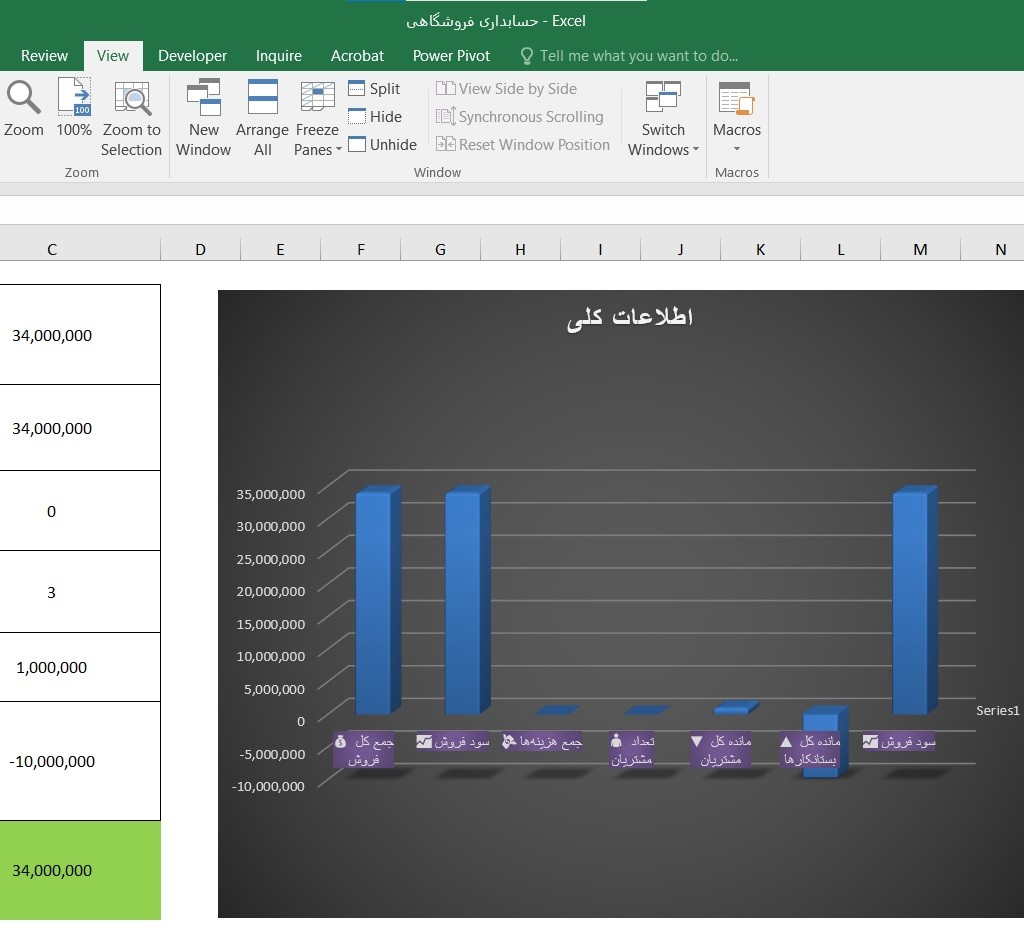
Task: Select column C header
Action: pyautogui.click(x=52, y=249)
